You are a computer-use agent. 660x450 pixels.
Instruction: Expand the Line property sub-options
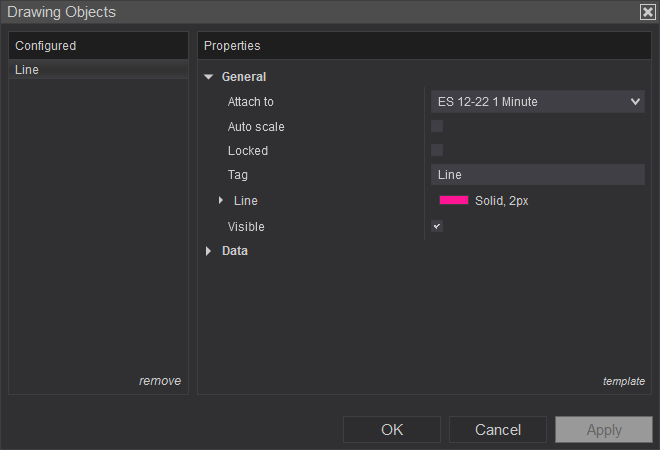[221, 201]
